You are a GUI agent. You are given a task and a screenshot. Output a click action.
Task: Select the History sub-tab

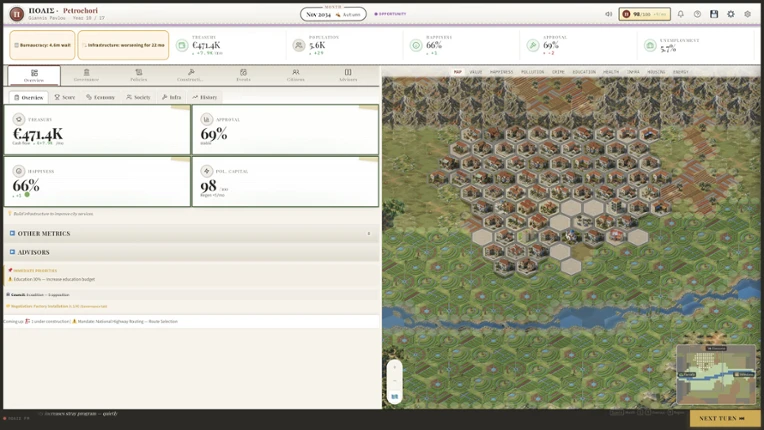[205, 97]
